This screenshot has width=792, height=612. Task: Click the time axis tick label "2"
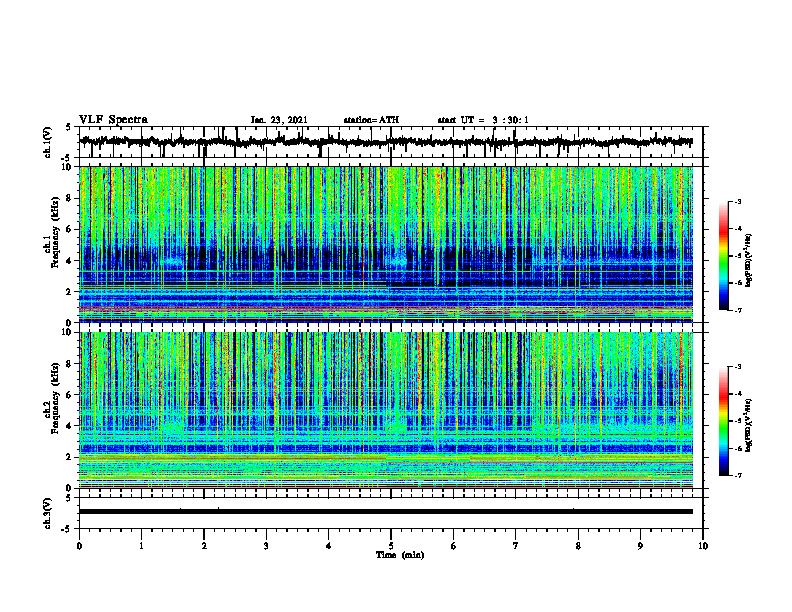coord(204,546)
